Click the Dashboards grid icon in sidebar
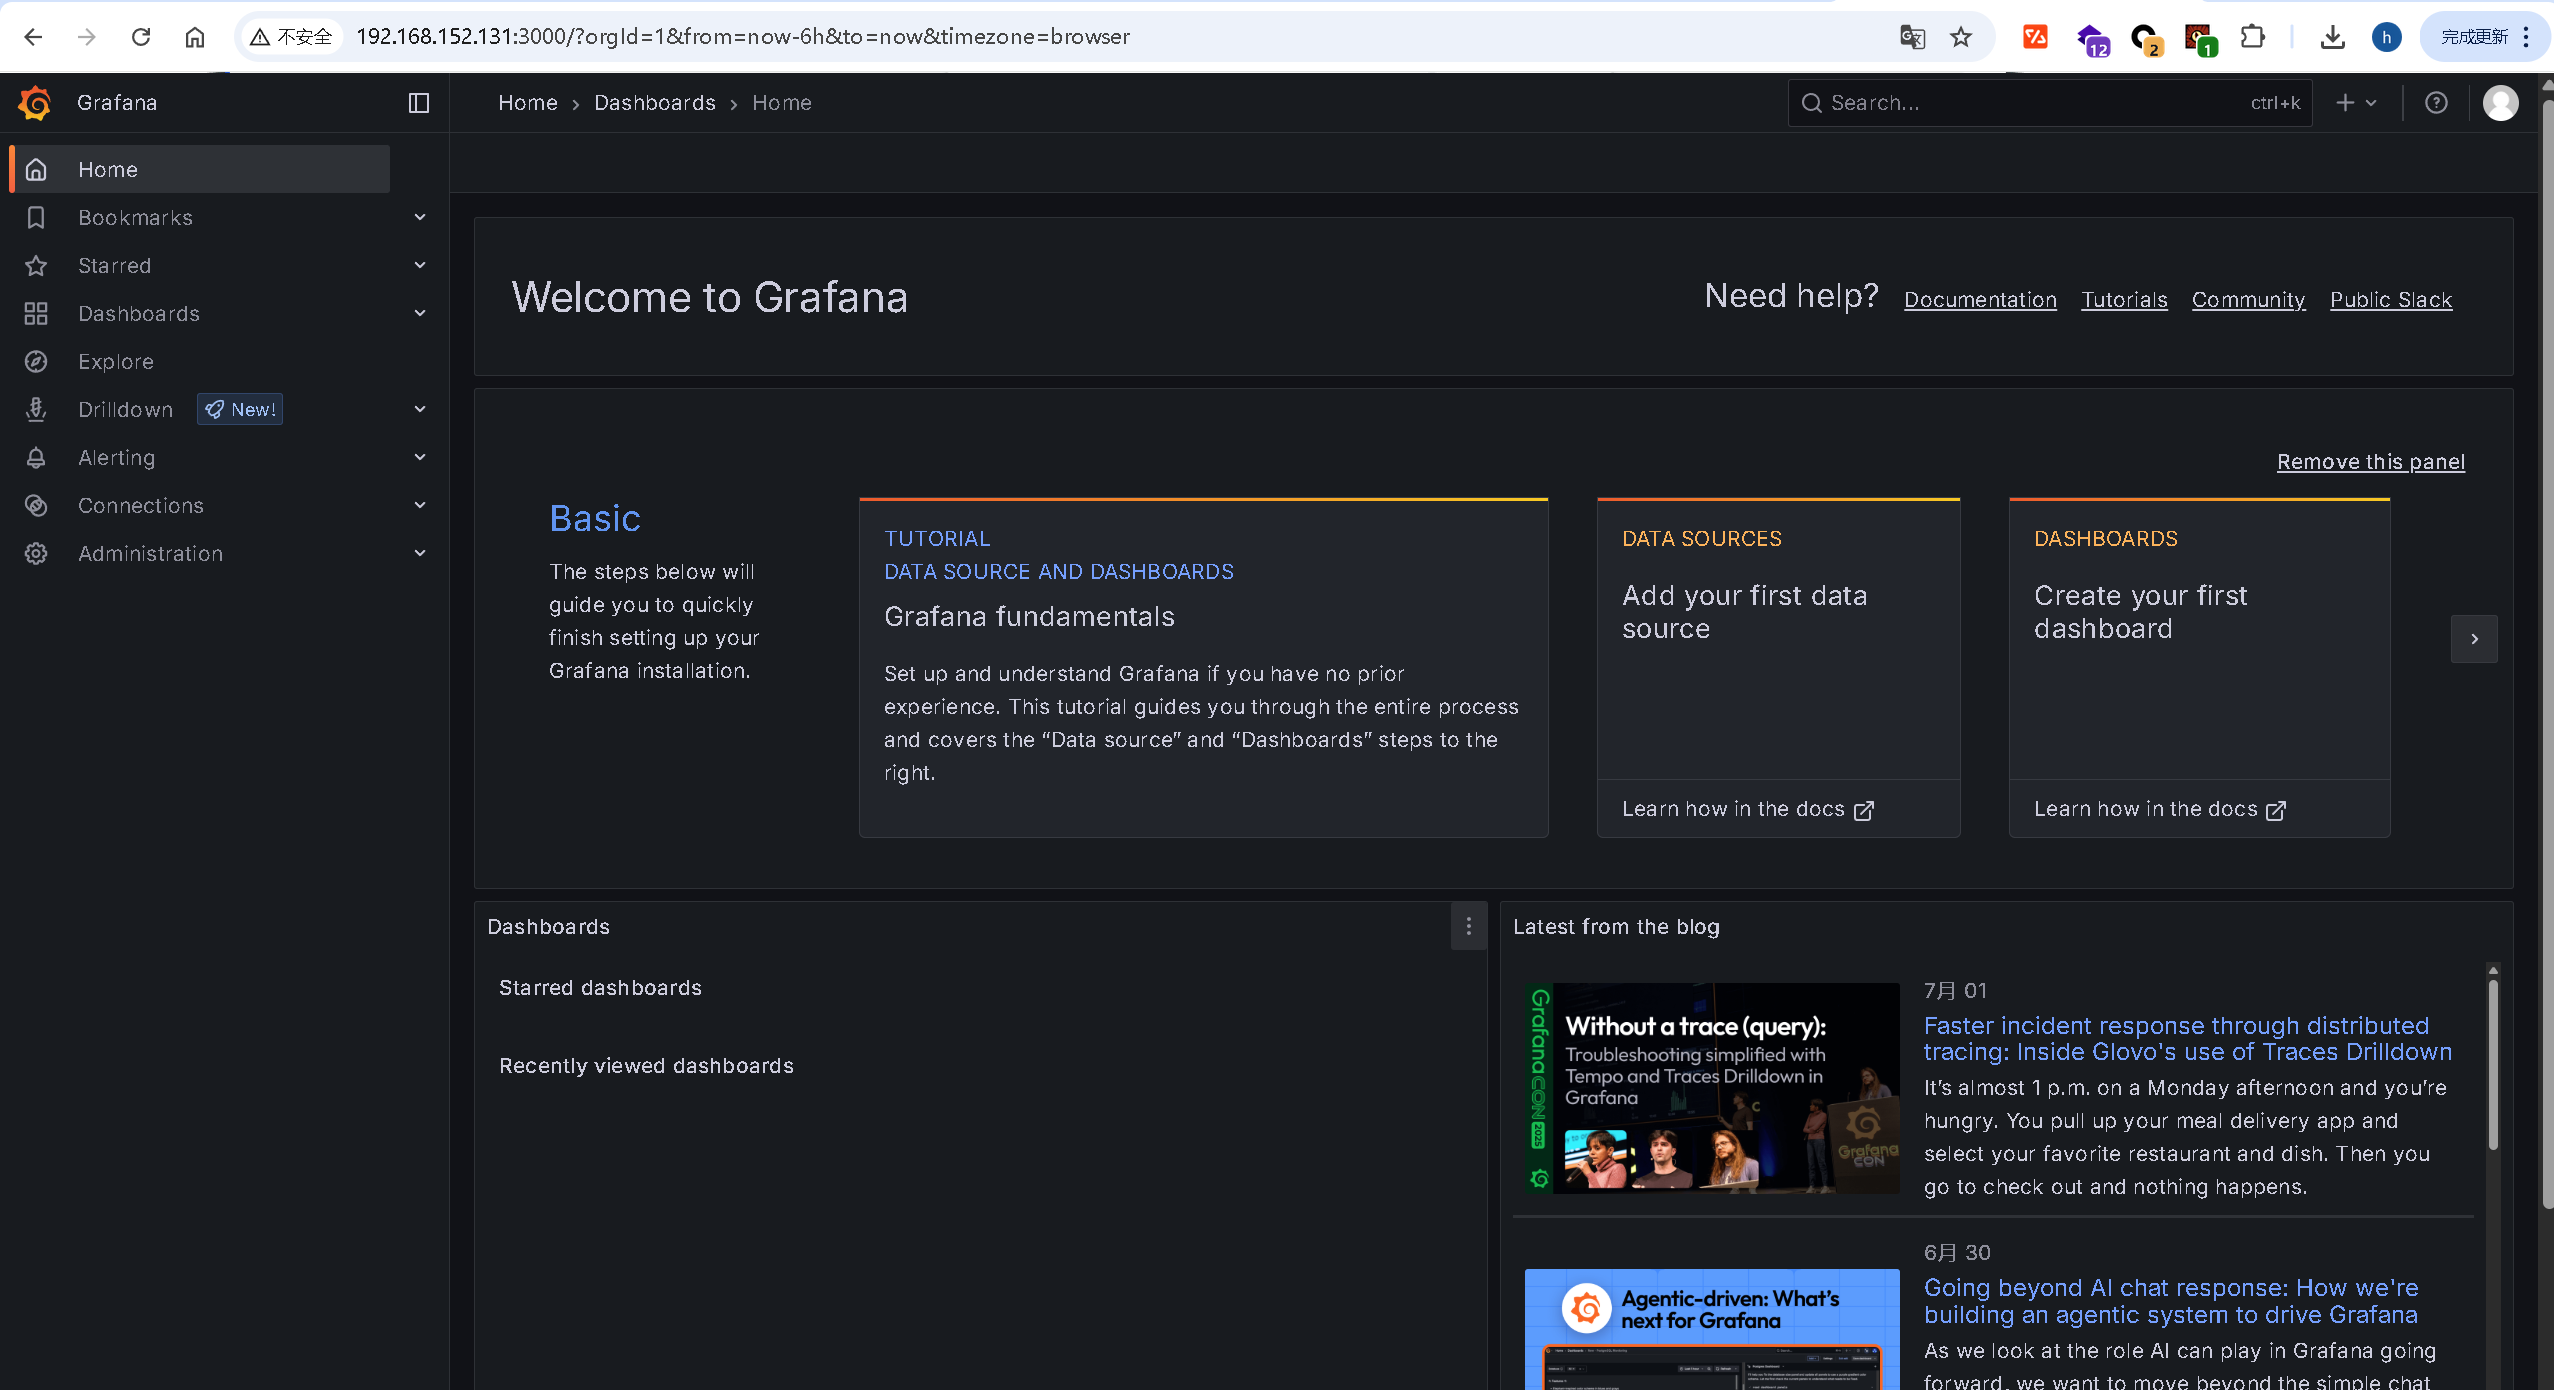The image size is (2554, 1390). pyautogui.click(x=36, y=313)
